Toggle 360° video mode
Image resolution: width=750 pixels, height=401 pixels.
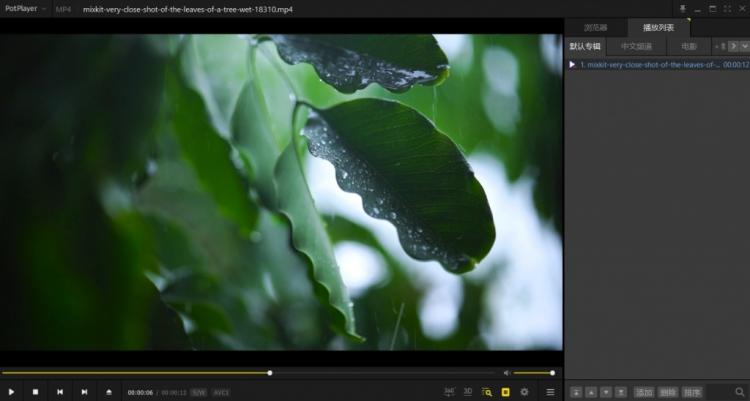coord(449,391)
